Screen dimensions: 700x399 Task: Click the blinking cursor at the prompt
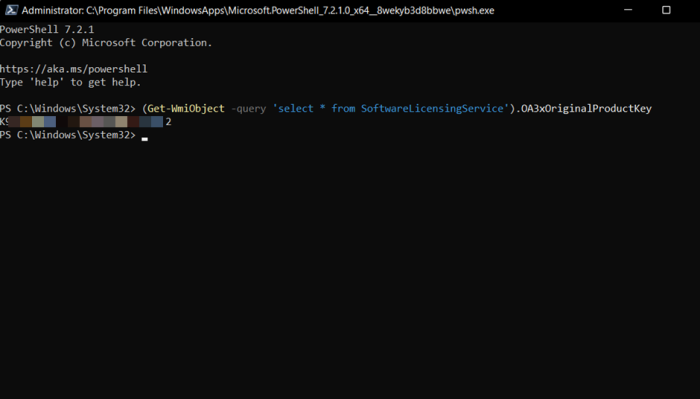point(145,139)
